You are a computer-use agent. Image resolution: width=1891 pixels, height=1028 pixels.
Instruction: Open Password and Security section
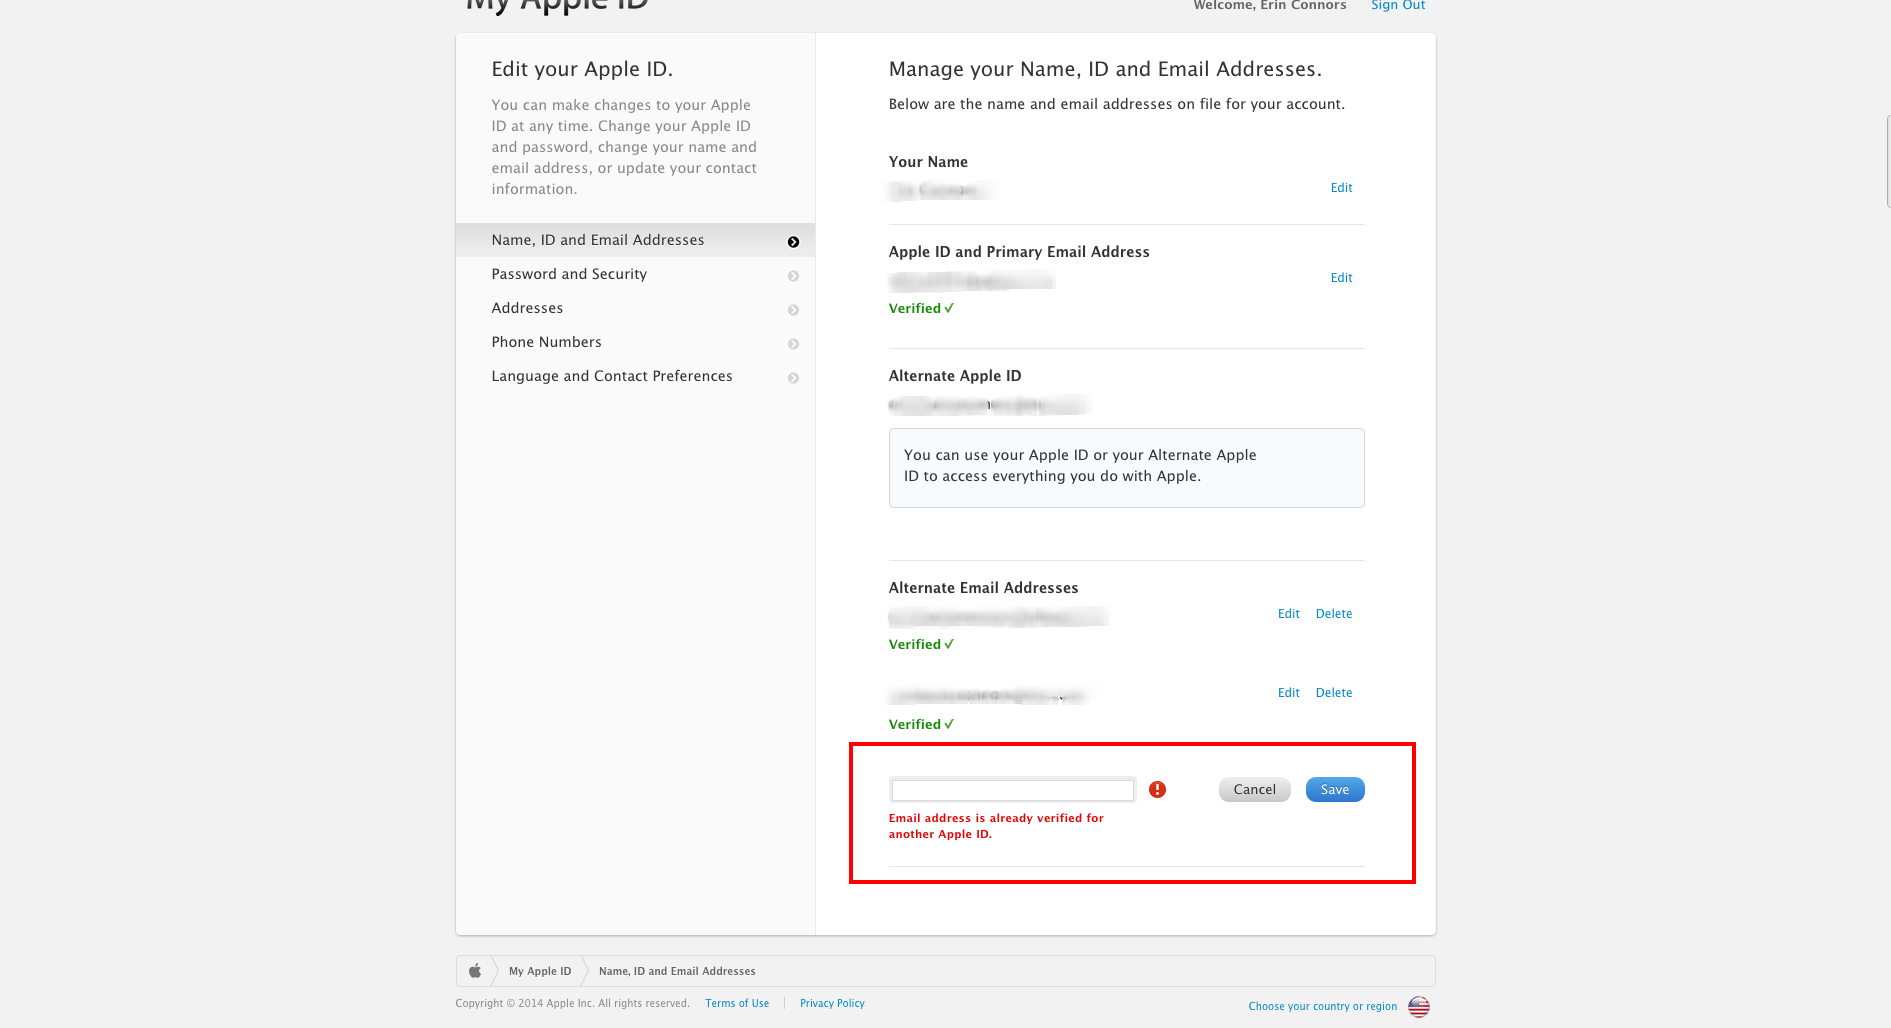pyautogui.click(x=635, y=274)
